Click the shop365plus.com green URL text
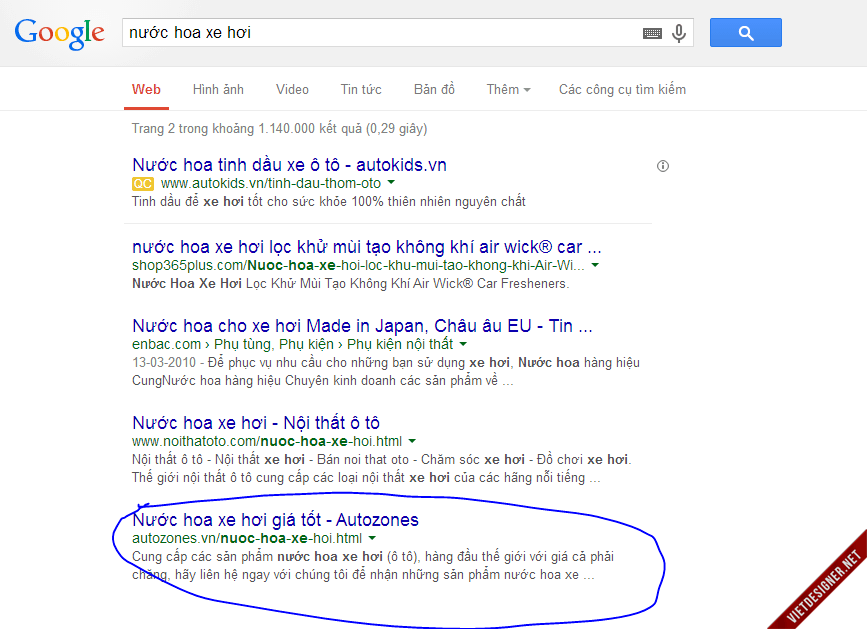 click(358, 265)
